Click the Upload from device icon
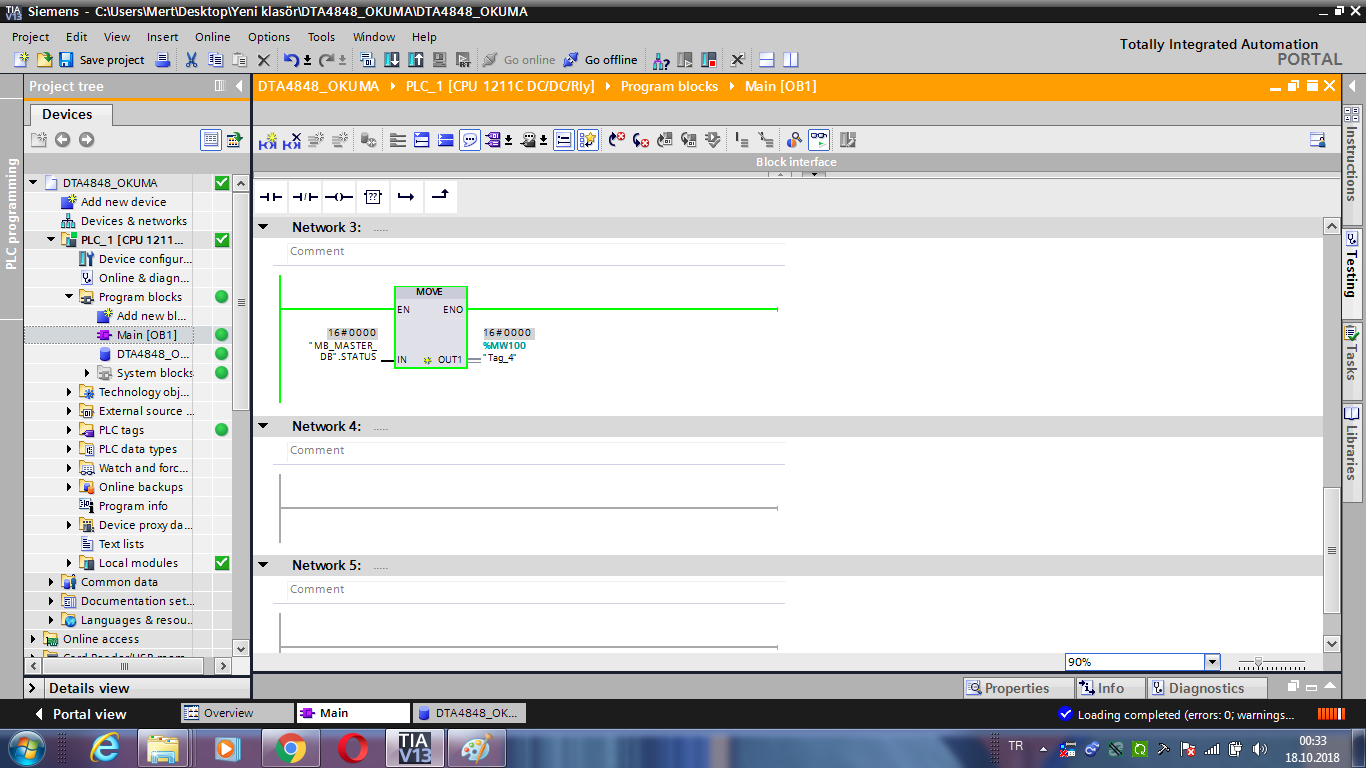Screen dimensions: 1366x768 coord(416,60)
